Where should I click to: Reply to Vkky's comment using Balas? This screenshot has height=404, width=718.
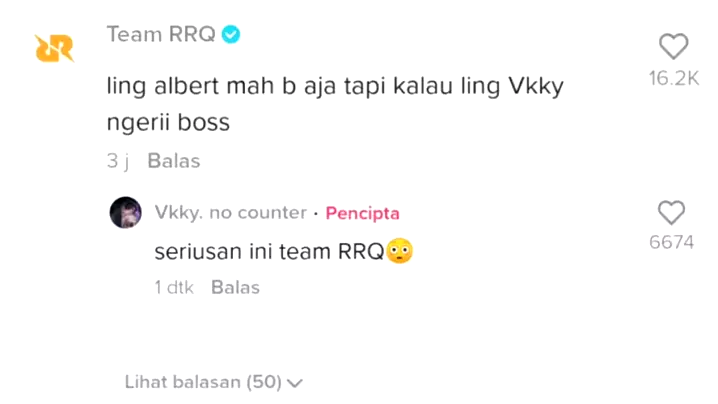(235, 288)
